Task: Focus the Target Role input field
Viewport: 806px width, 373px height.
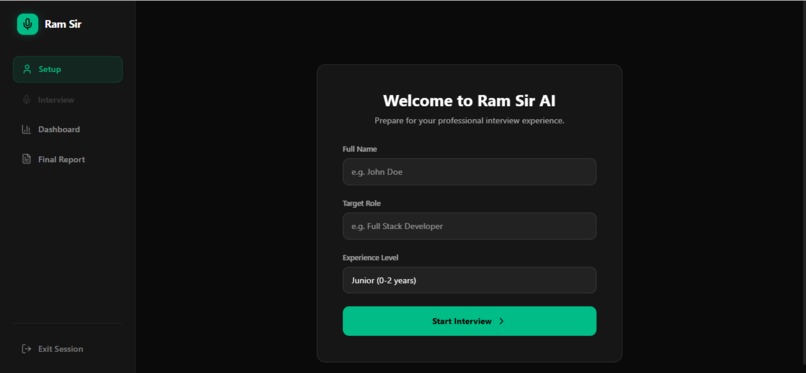Action: click(x=469, y=226)
